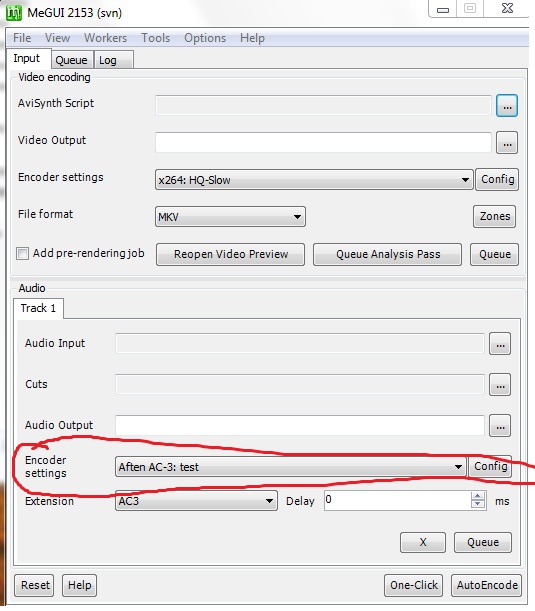
Task: Open the MKV file format dropdown
Action: click(x=297, y=217)
